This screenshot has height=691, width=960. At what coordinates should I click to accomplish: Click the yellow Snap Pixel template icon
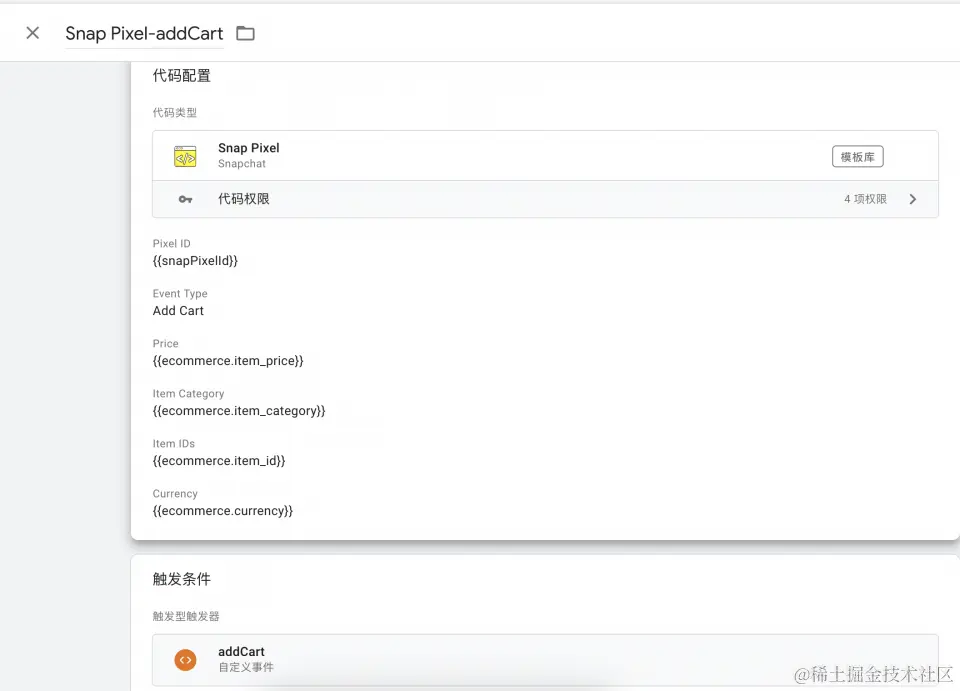[186, 157]
